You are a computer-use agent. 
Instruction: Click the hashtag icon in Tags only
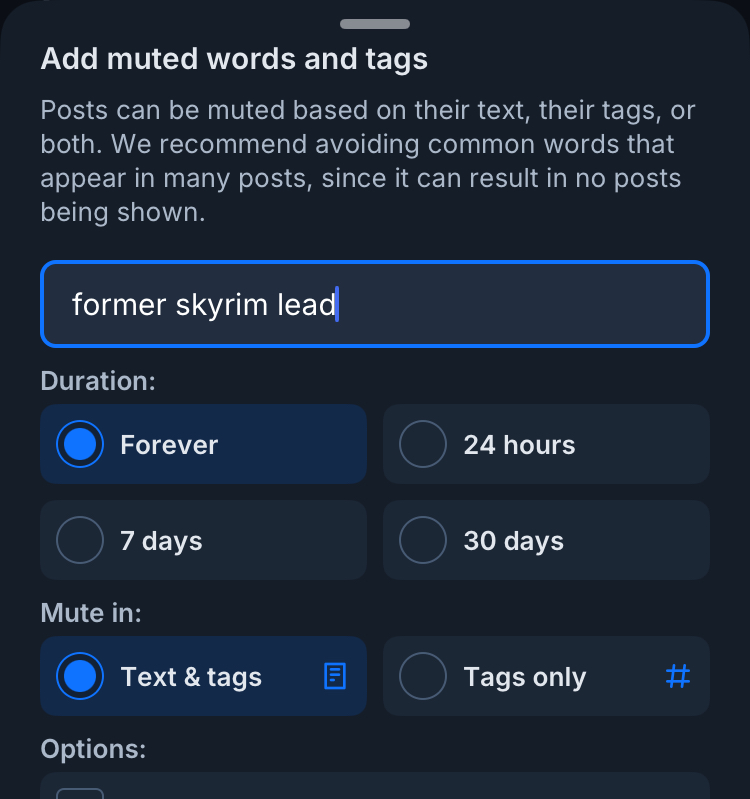(x=678, y=677)
